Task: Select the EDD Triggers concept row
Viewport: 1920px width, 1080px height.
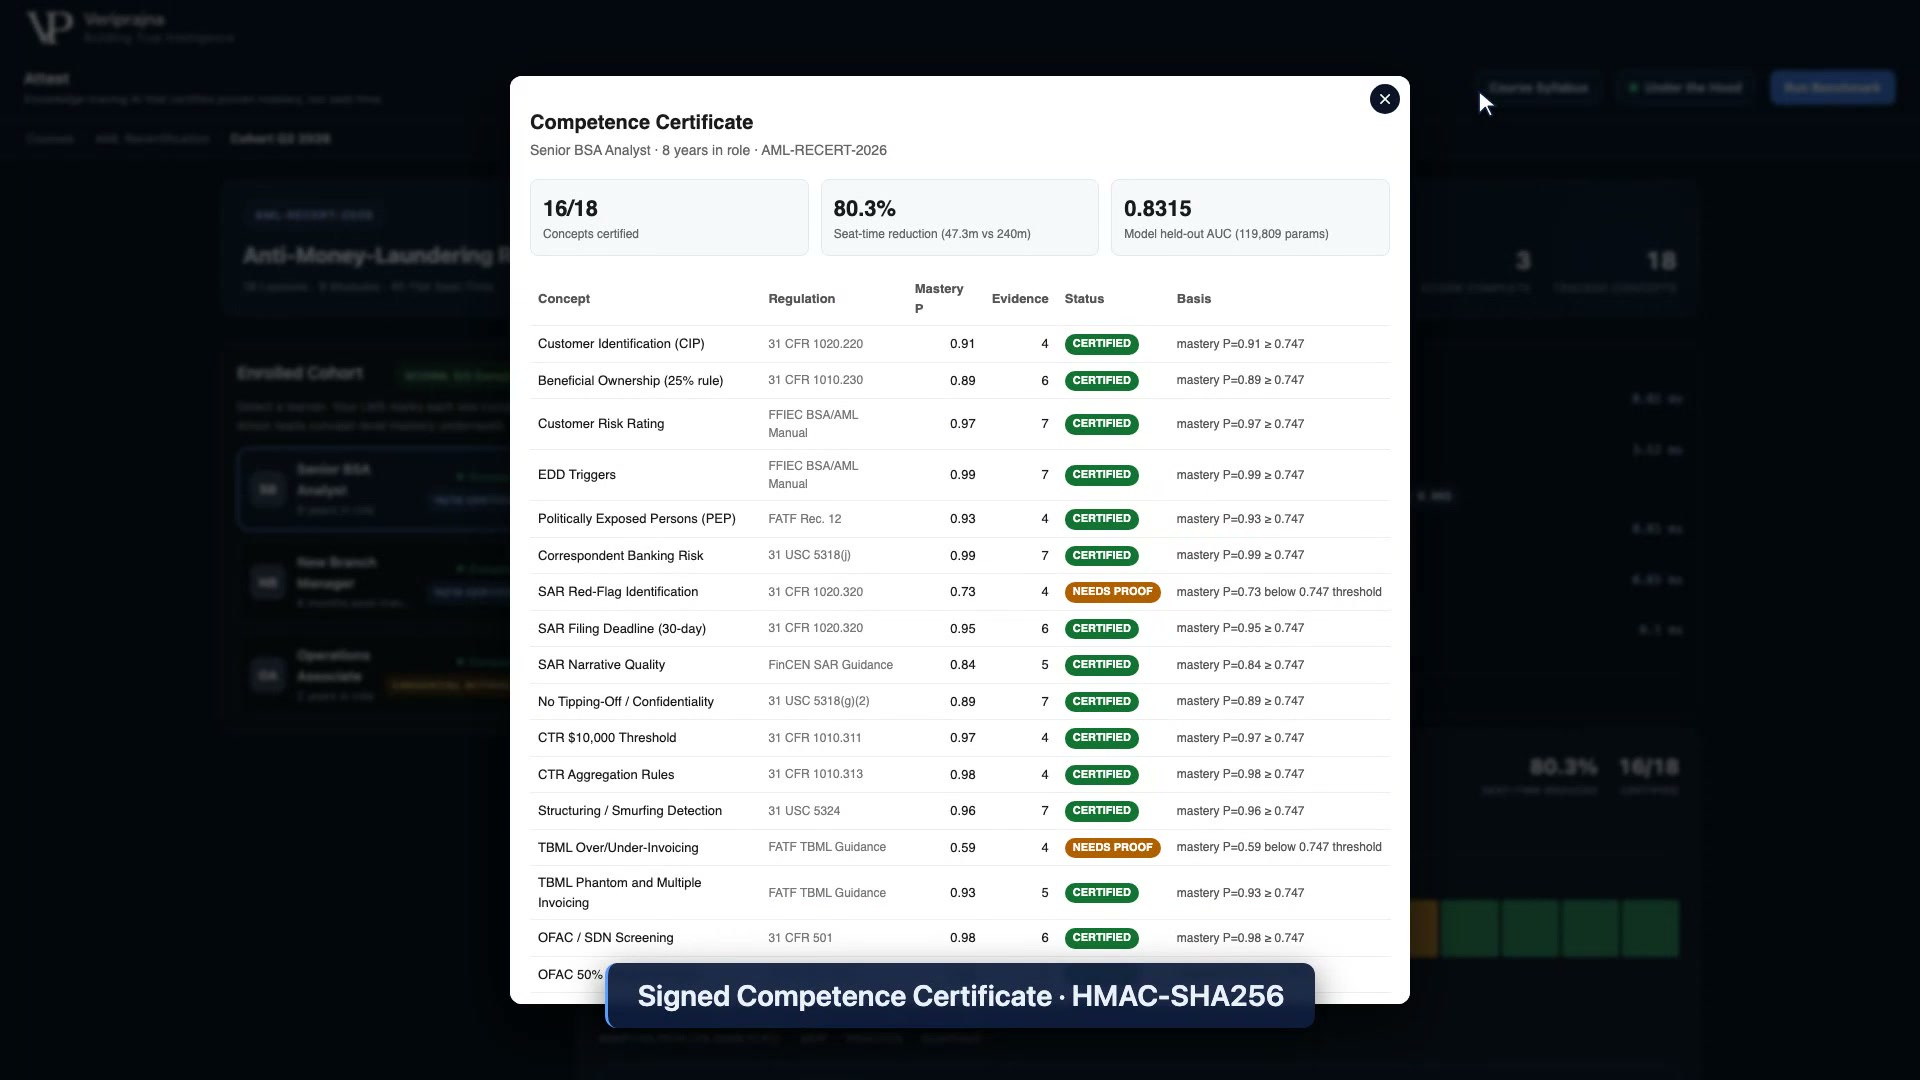Action: tap(960, 475)
